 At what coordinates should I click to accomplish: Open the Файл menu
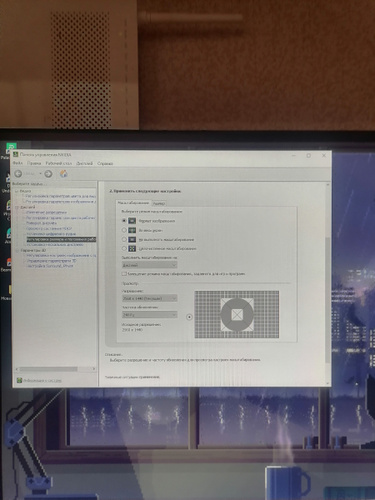[17, 163]
